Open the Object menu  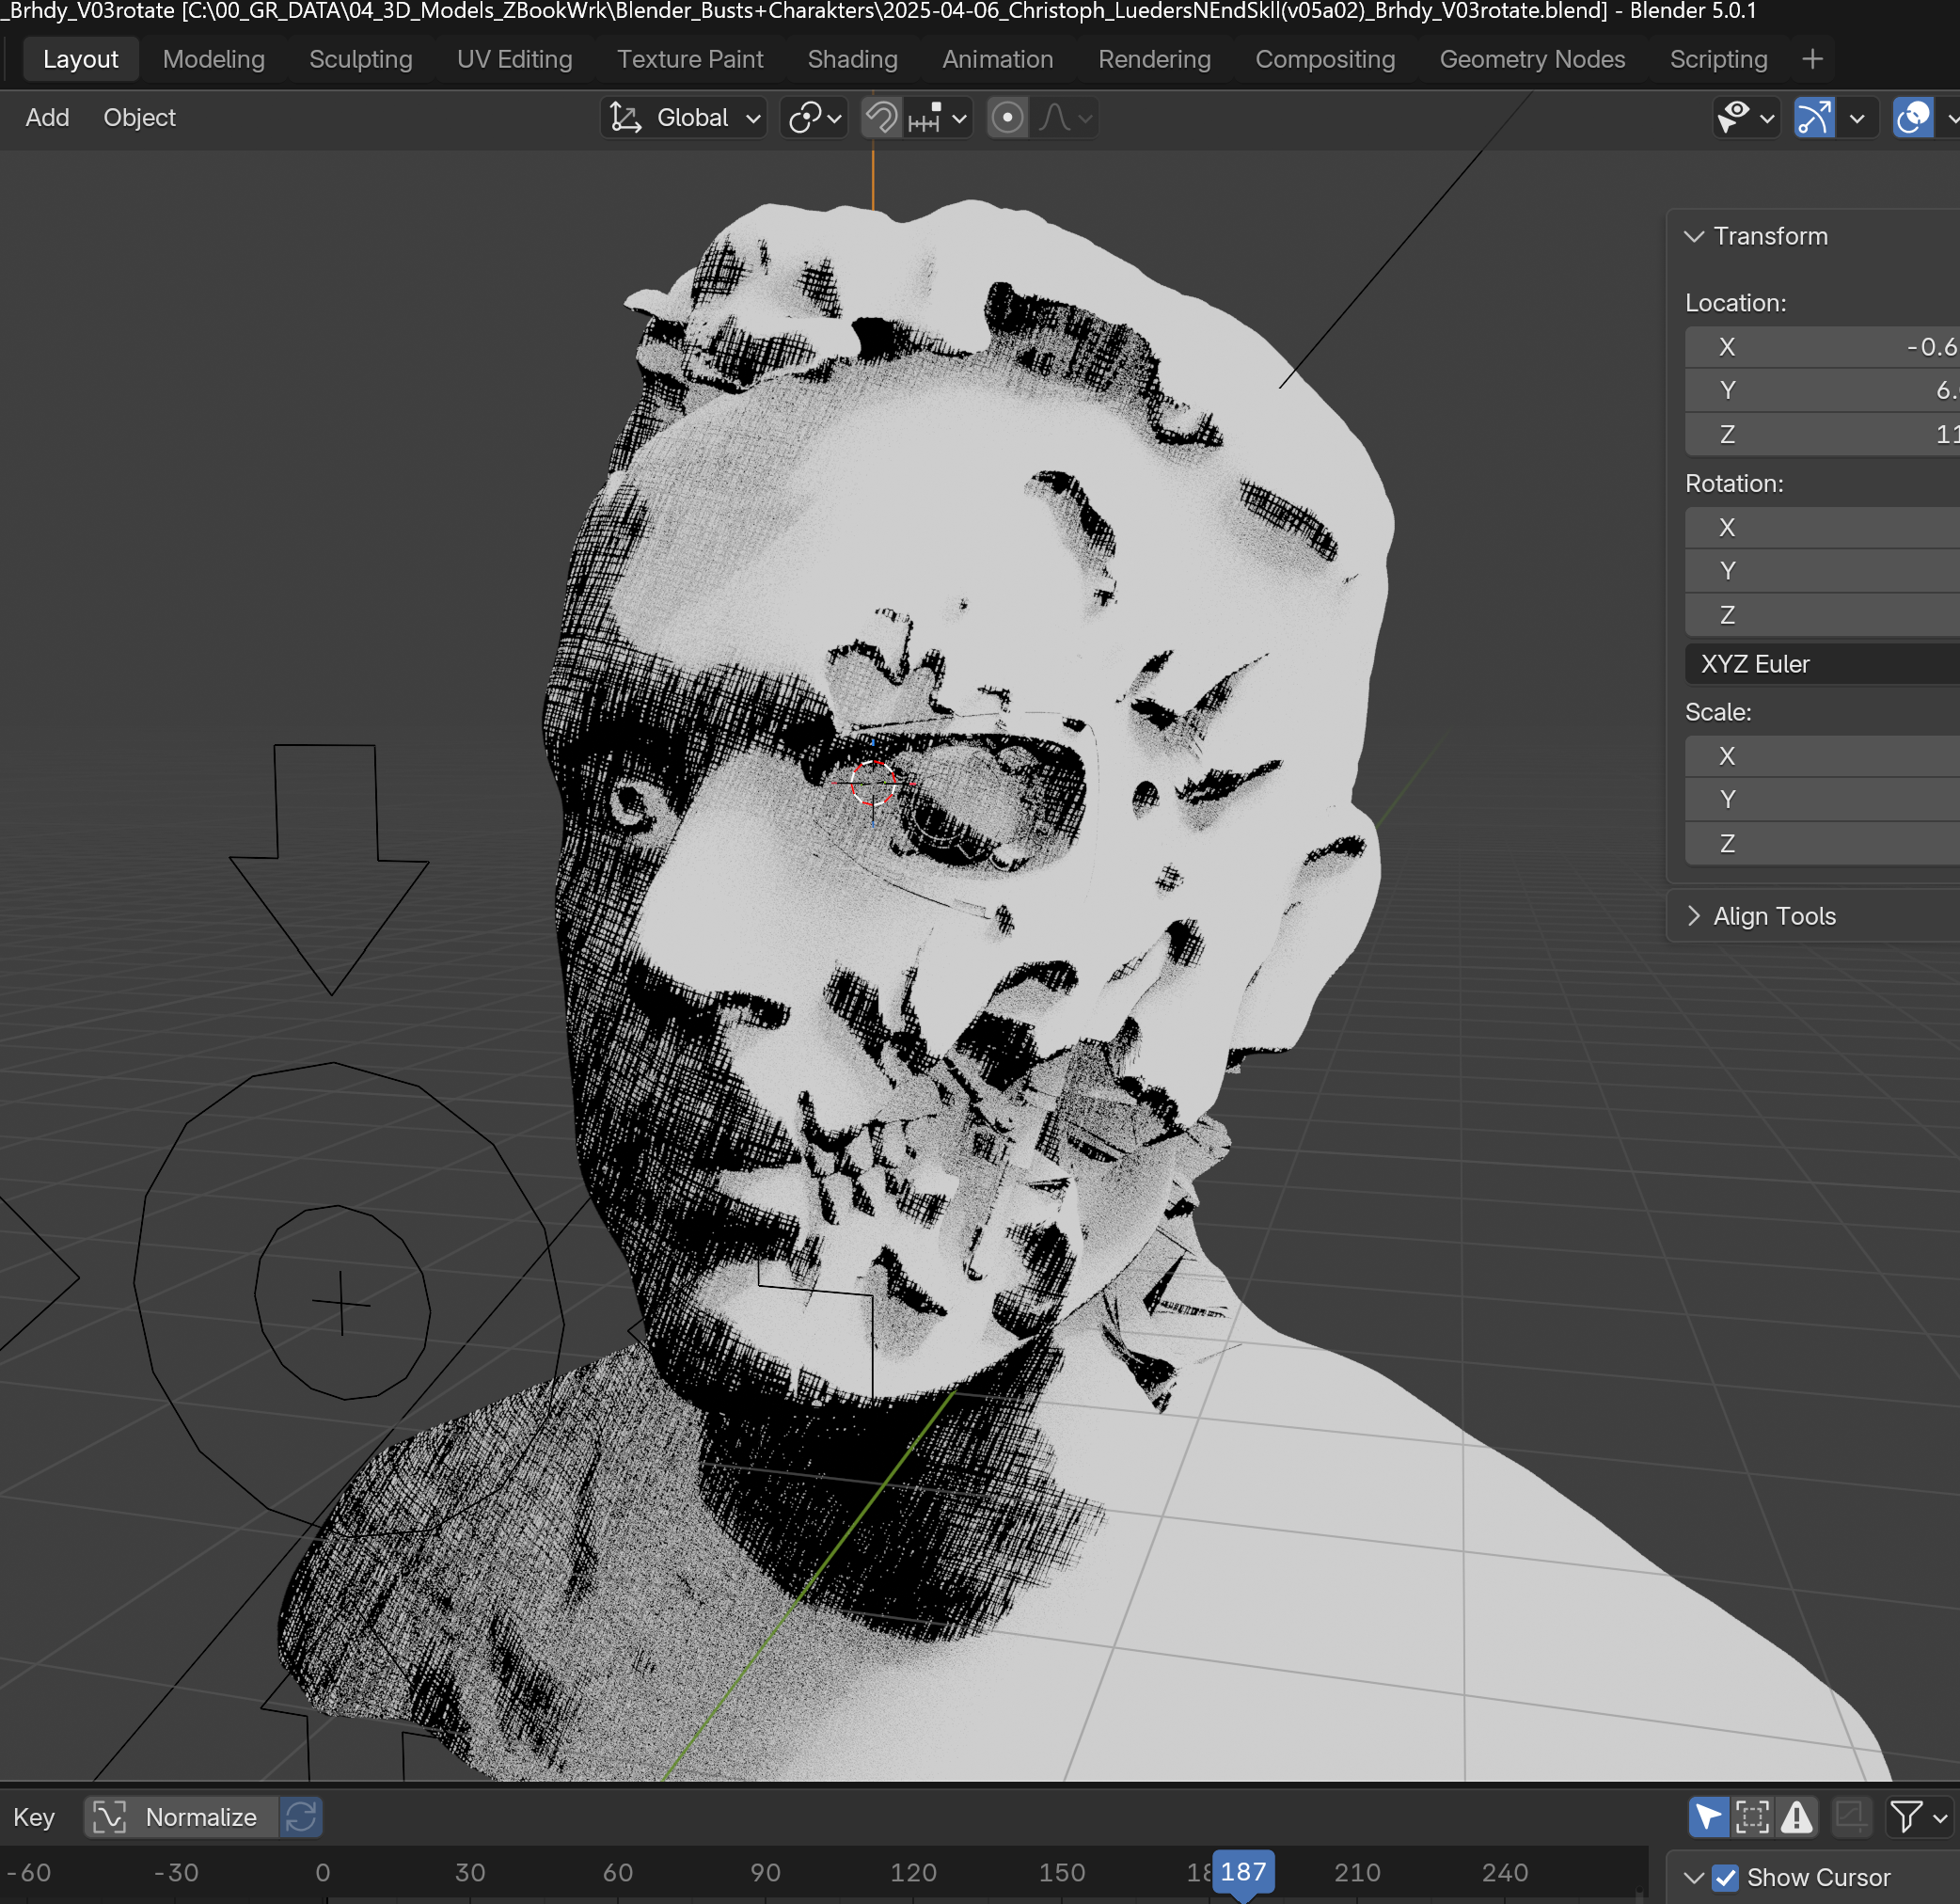click(x=139, y=118)
